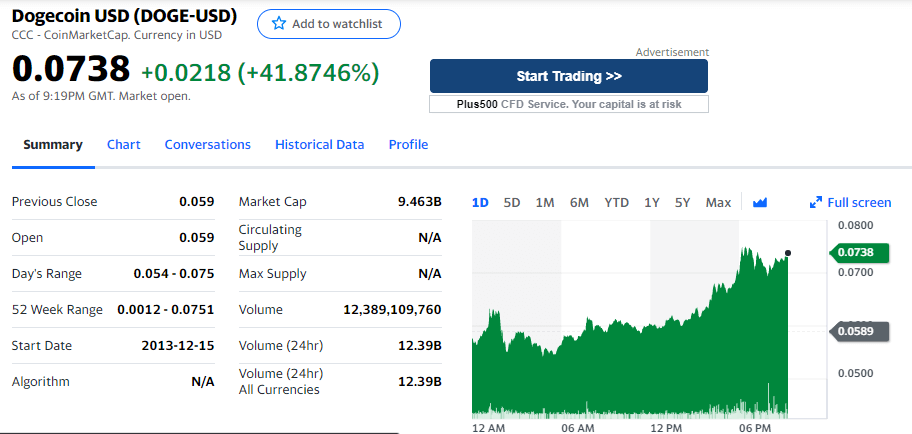The height and width of the screenshot is (434, 912).
Task: Click the +0.0218 (+41.8746%) change text
Action: 260,72
